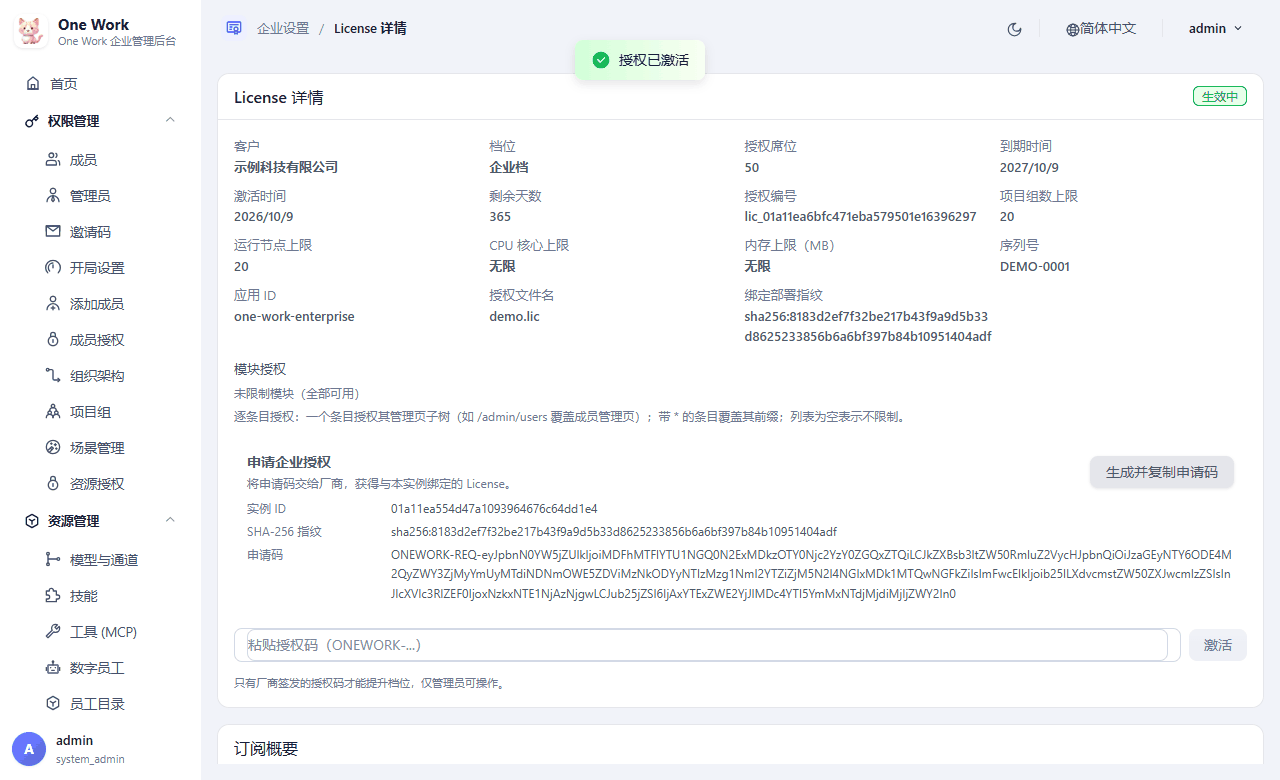Click the admin avatar in the sidebar footer
This screenshot has width=1280, height=780.
tap(29, 749)
